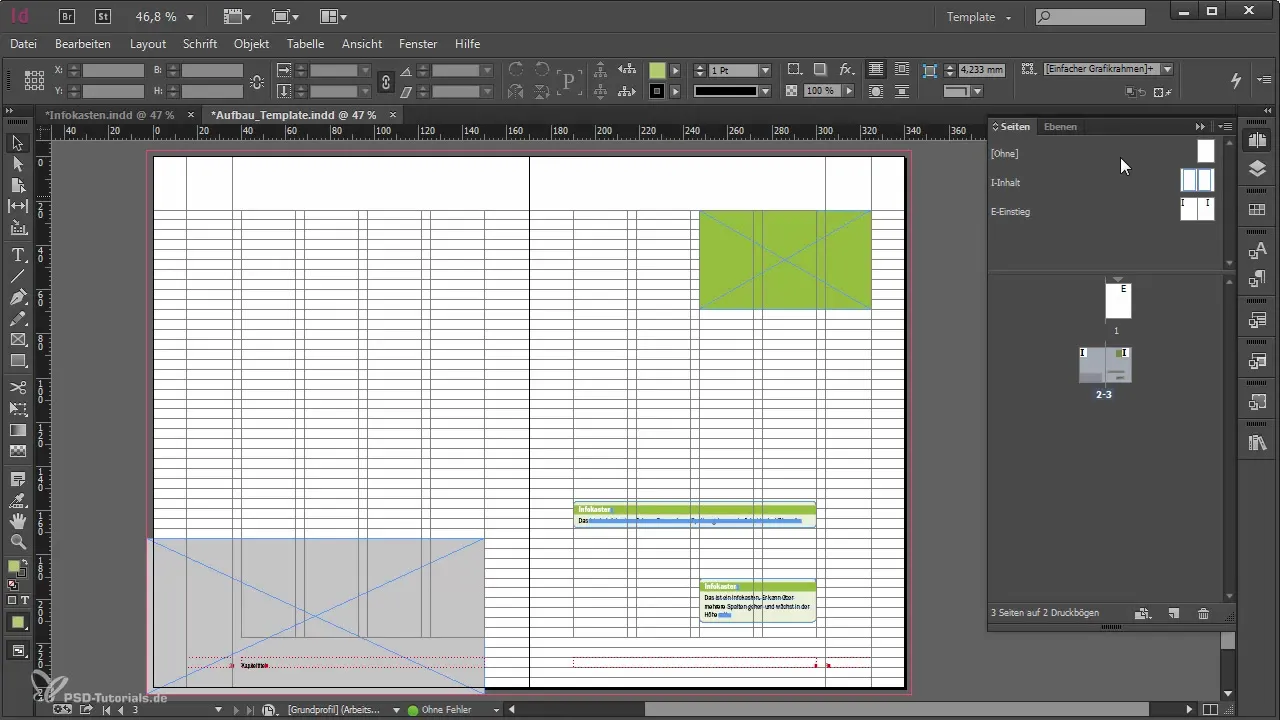The image size is (1280, 720).
Task: Go to last page arrow
Action: coord(251,710)
